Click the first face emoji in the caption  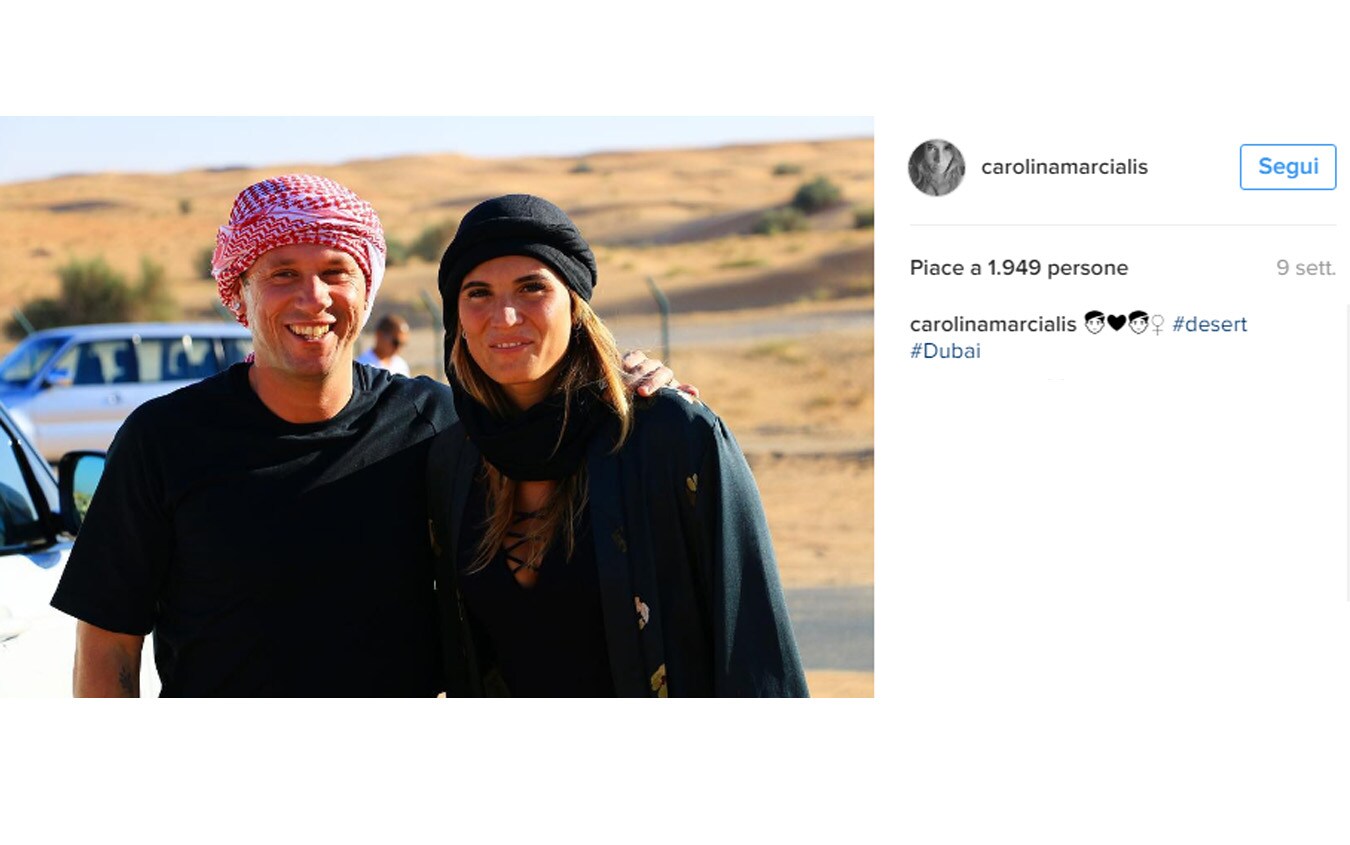1095,323
